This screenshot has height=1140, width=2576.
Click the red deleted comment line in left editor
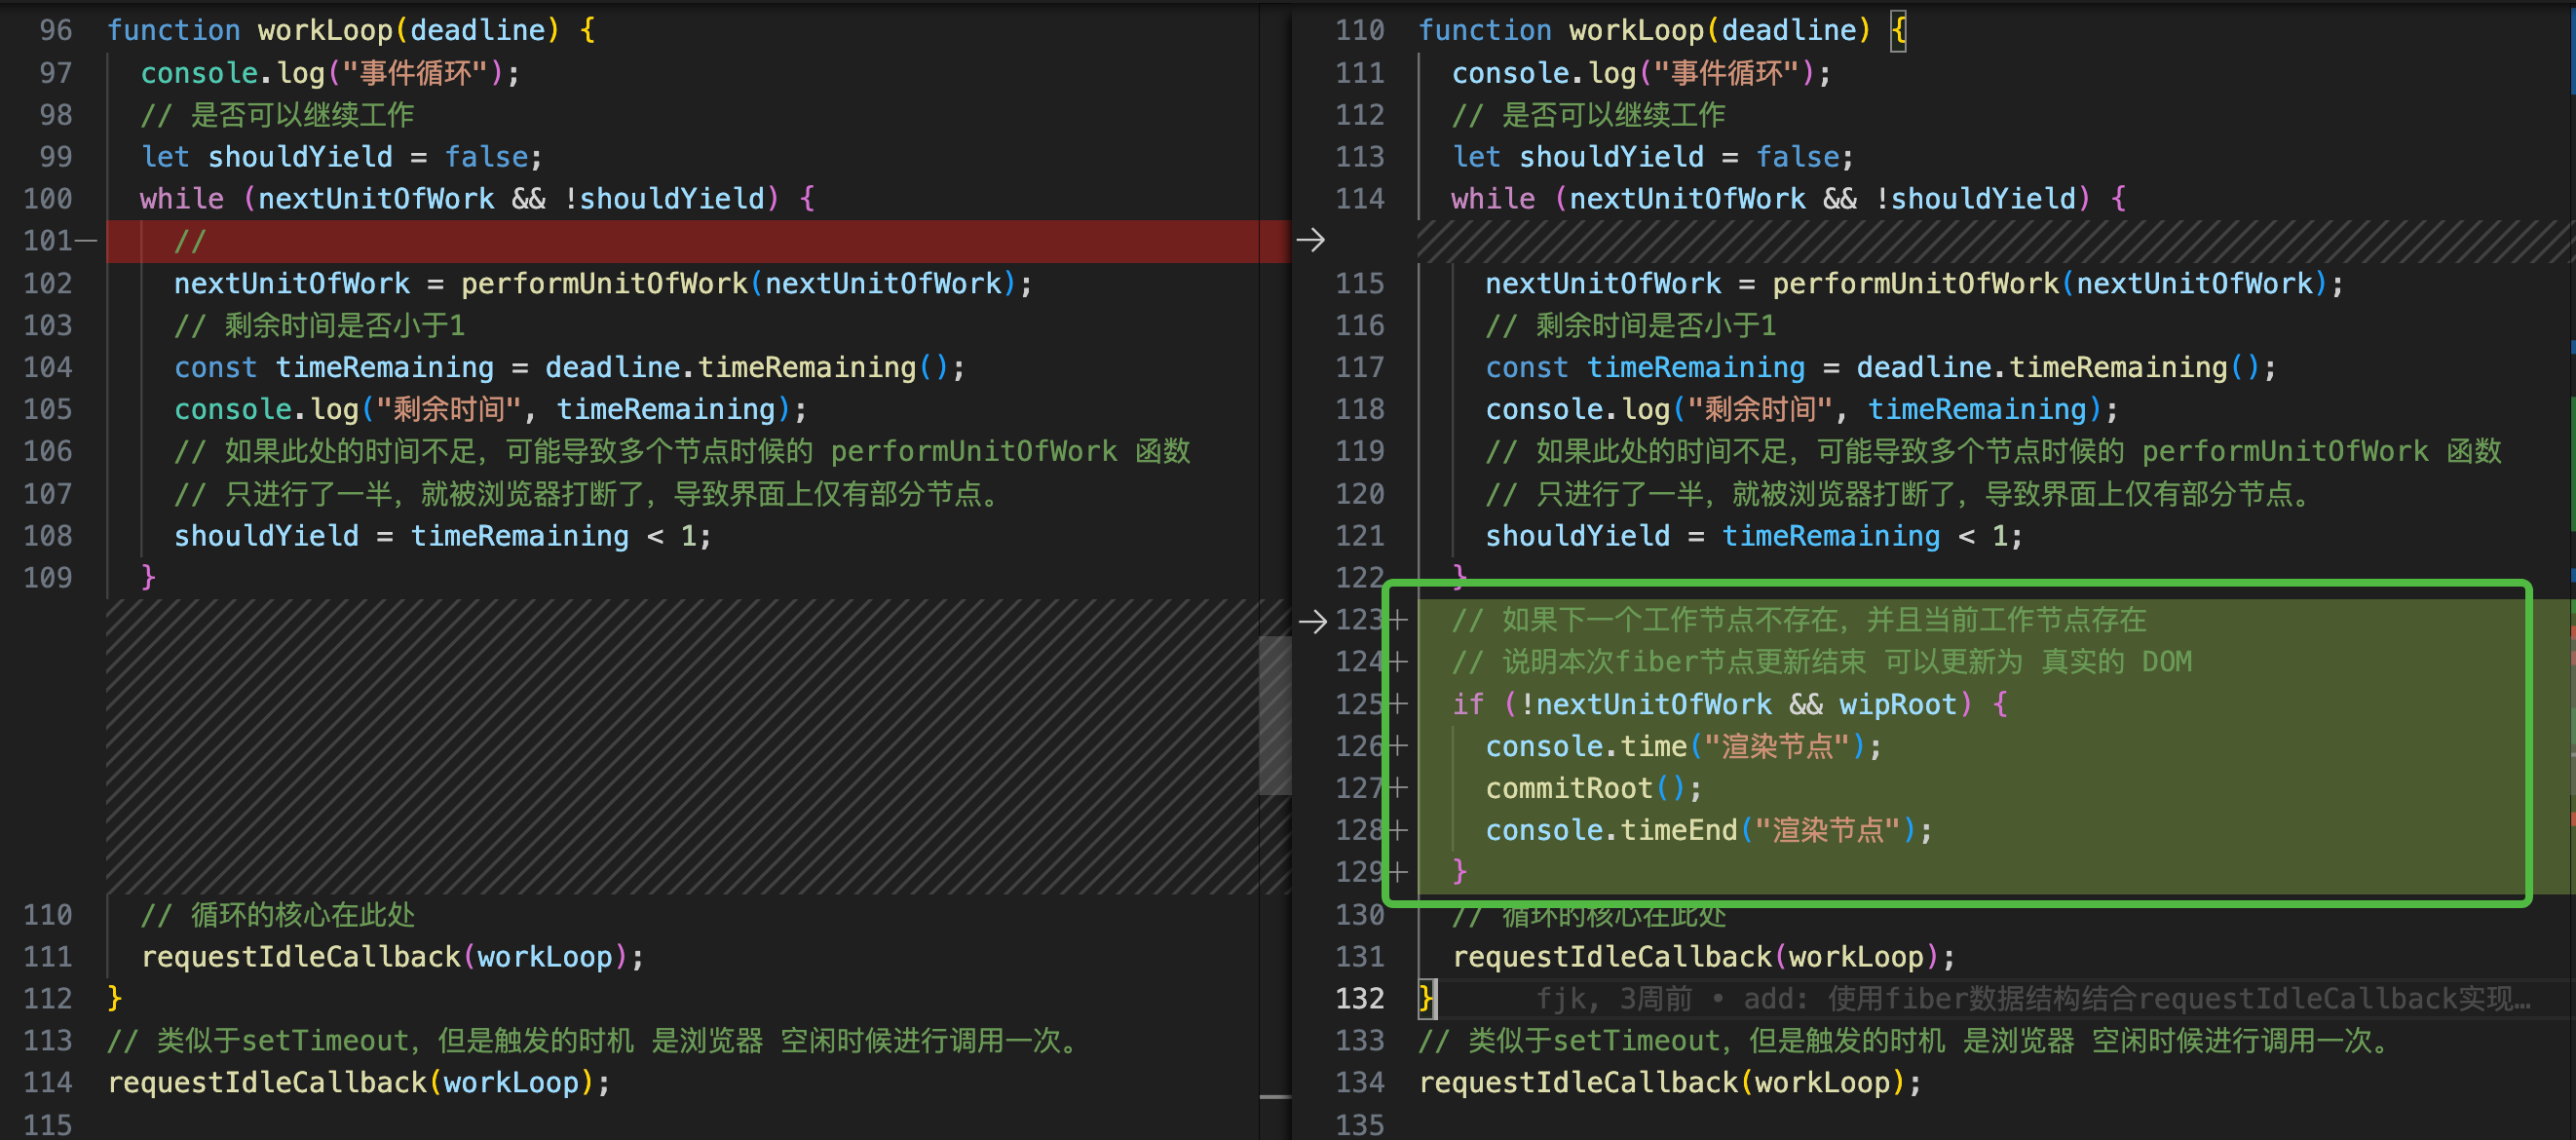190,241
